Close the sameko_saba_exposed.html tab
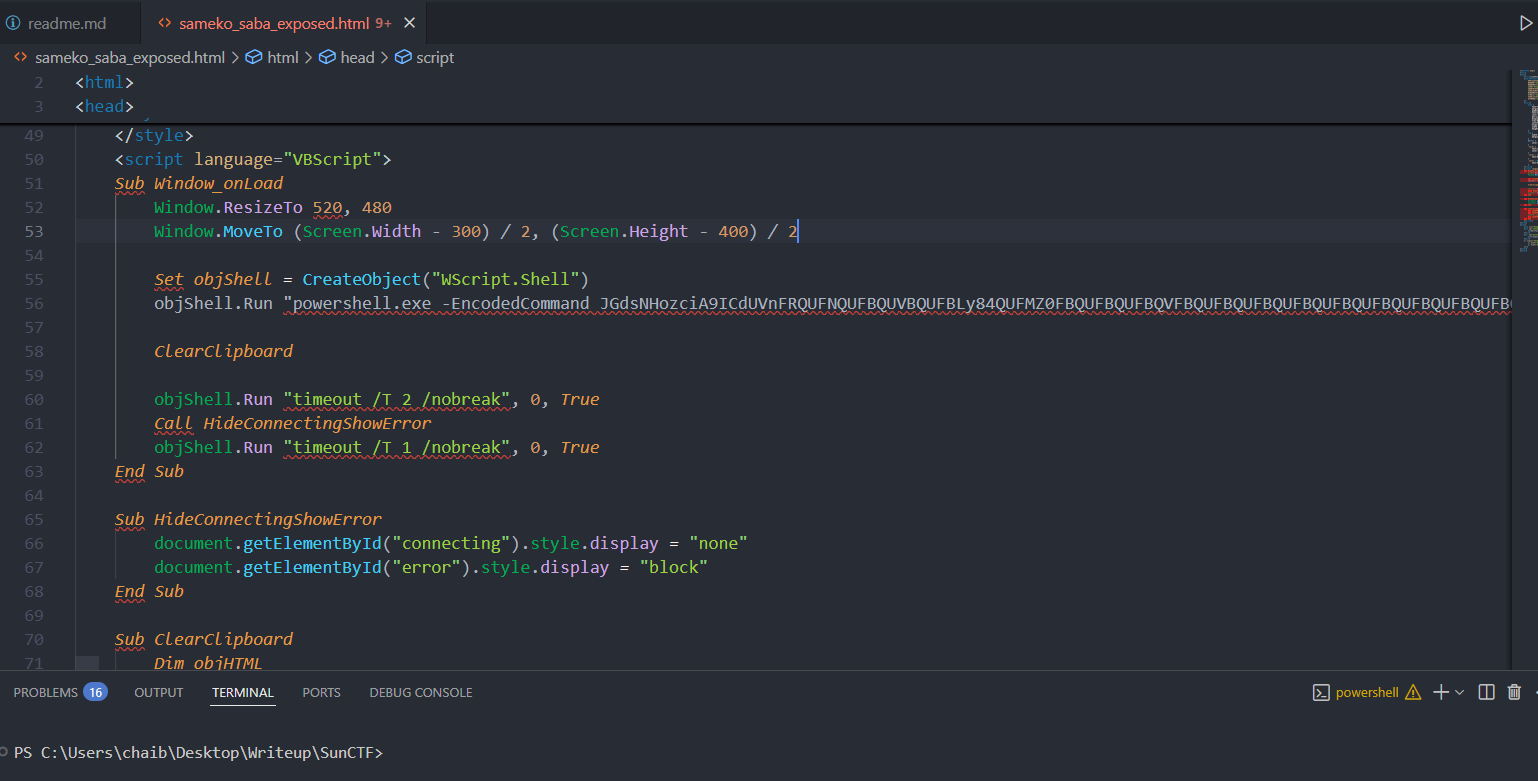 point(409,22)
